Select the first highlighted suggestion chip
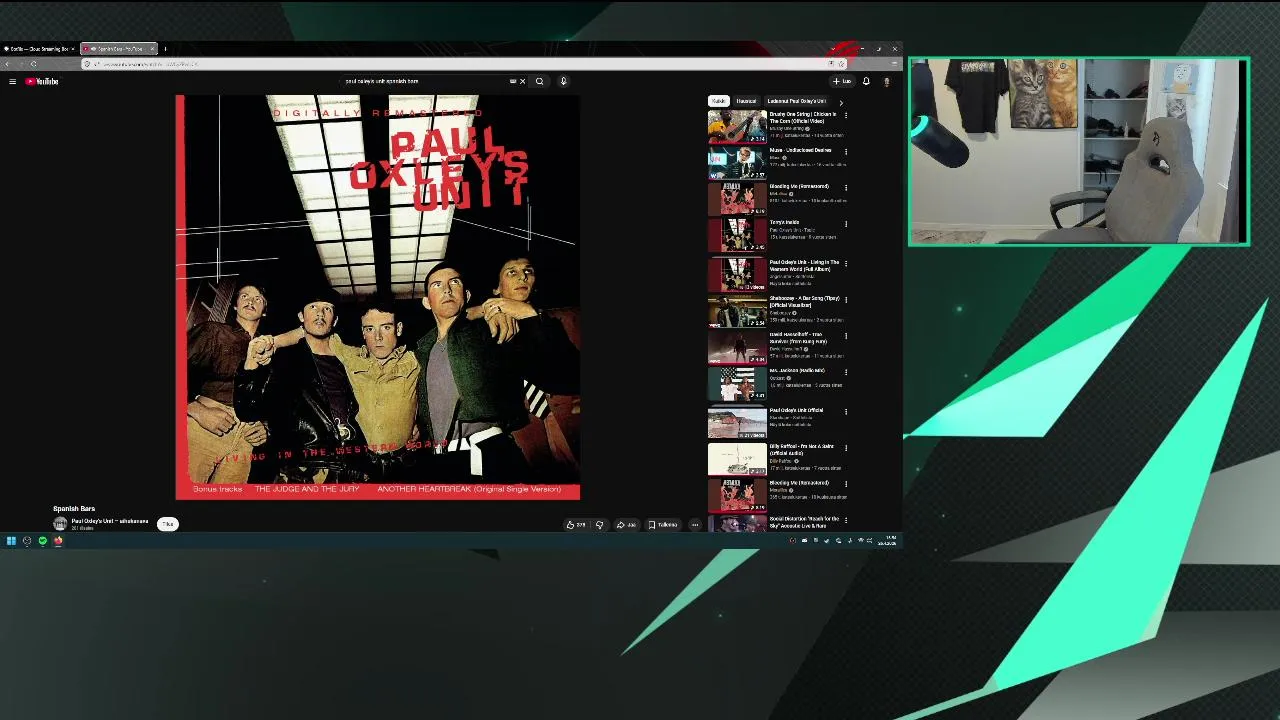This screenshot has width=1280, height=720. pos(719,101)
